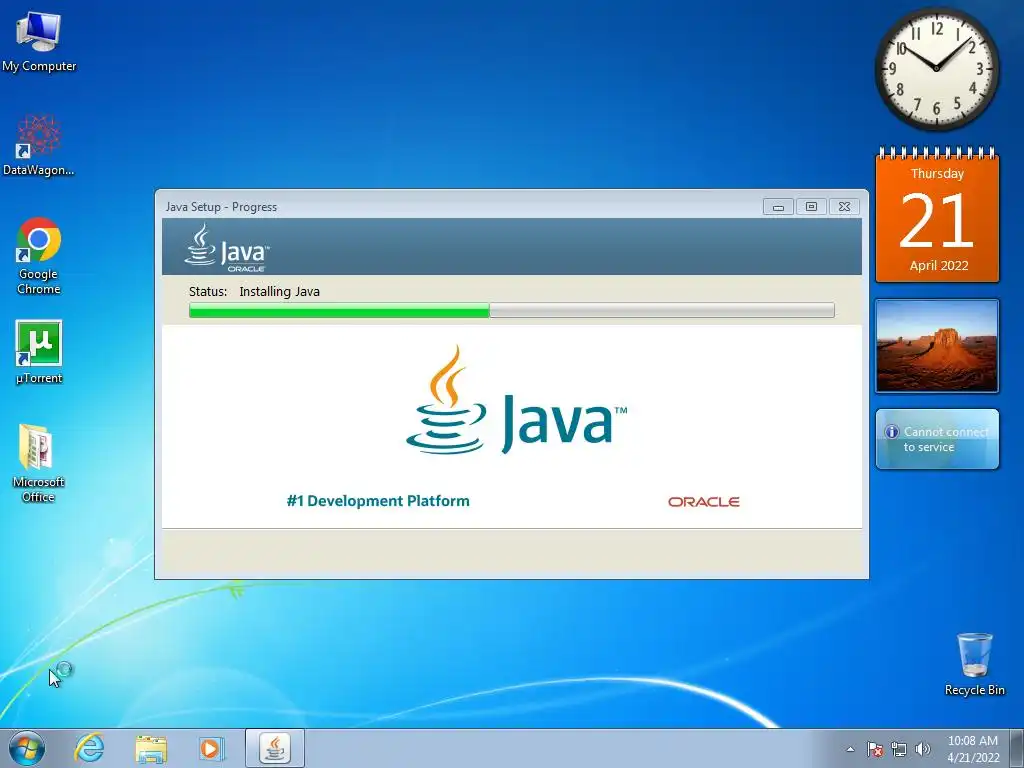Screen dimensions: 1024x768
Task: Click the Java installation progress bar
Action: click(511, 310)
